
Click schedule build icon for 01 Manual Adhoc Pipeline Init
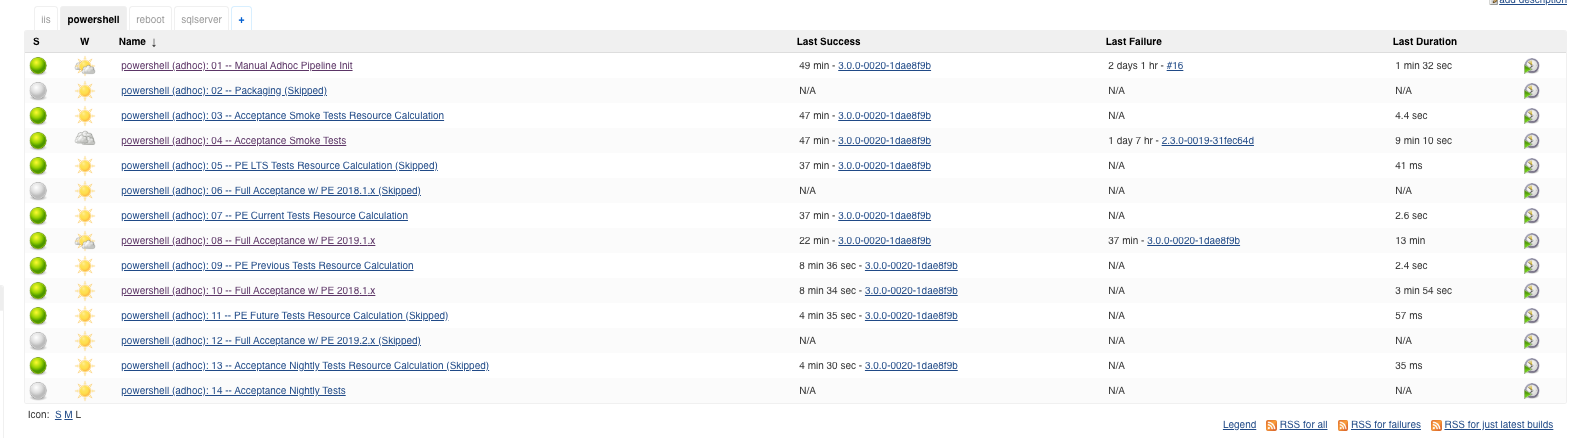click(1531, 66)
